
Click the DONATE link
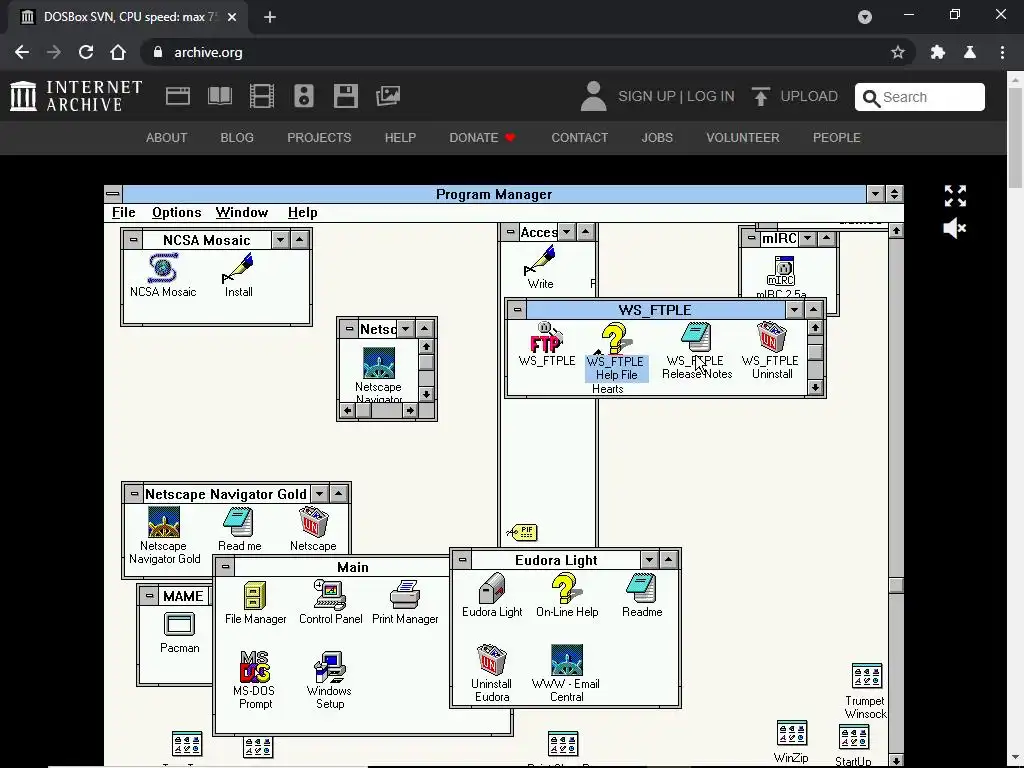pyautogui.click(x=482, y=138)
